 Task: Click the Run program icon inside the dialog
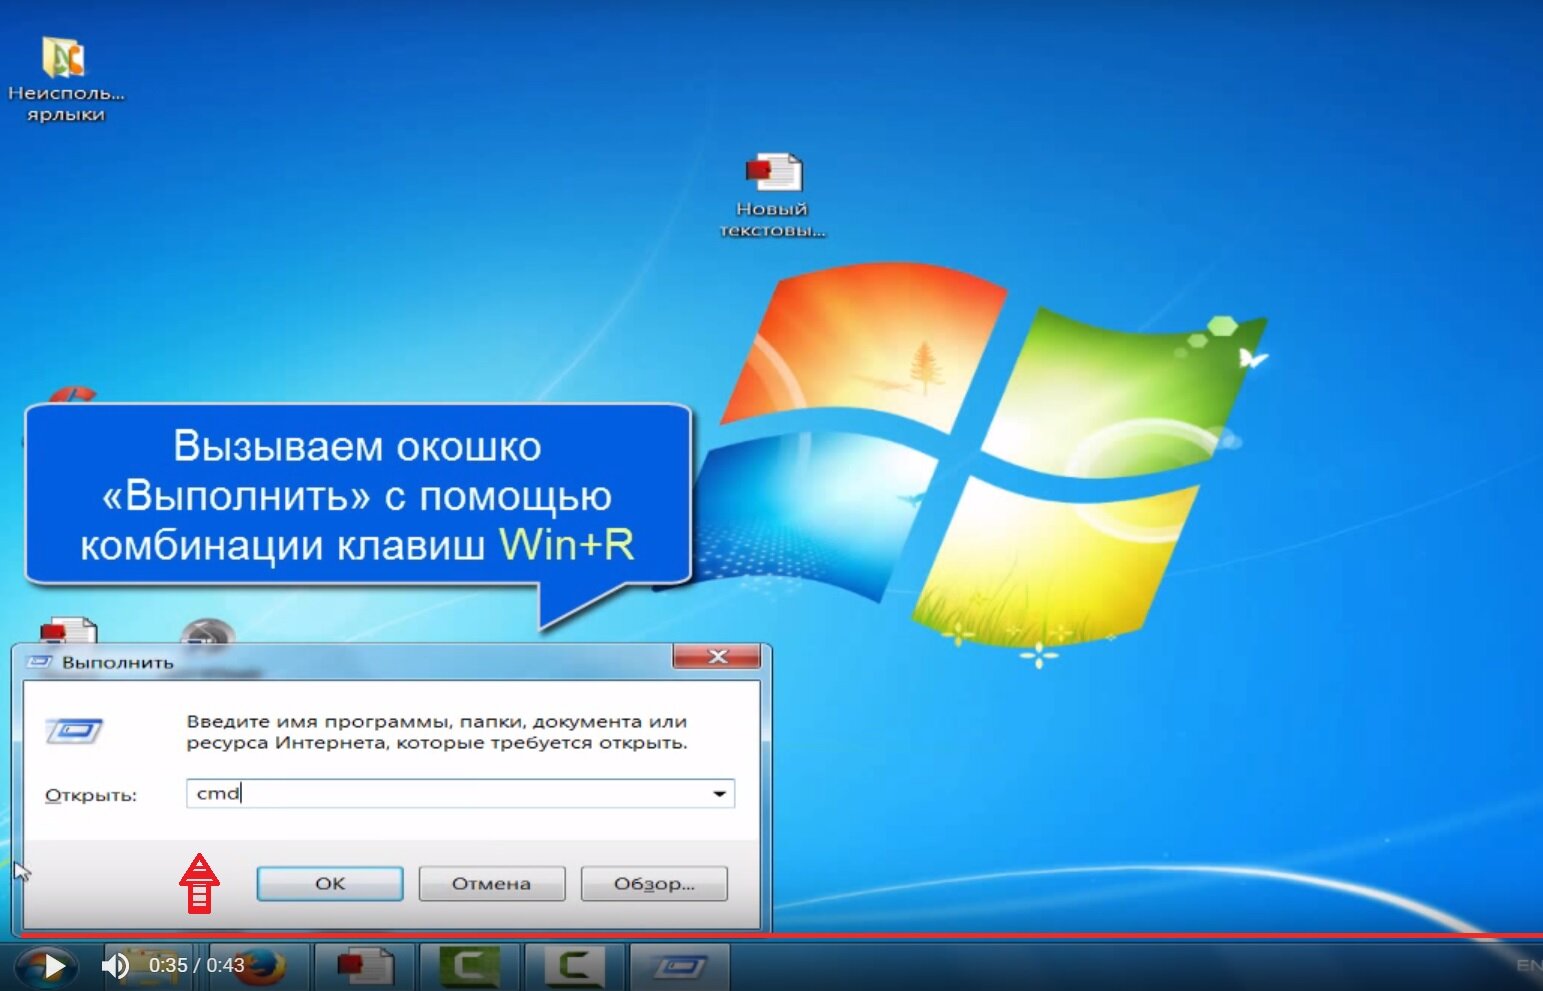74,731
